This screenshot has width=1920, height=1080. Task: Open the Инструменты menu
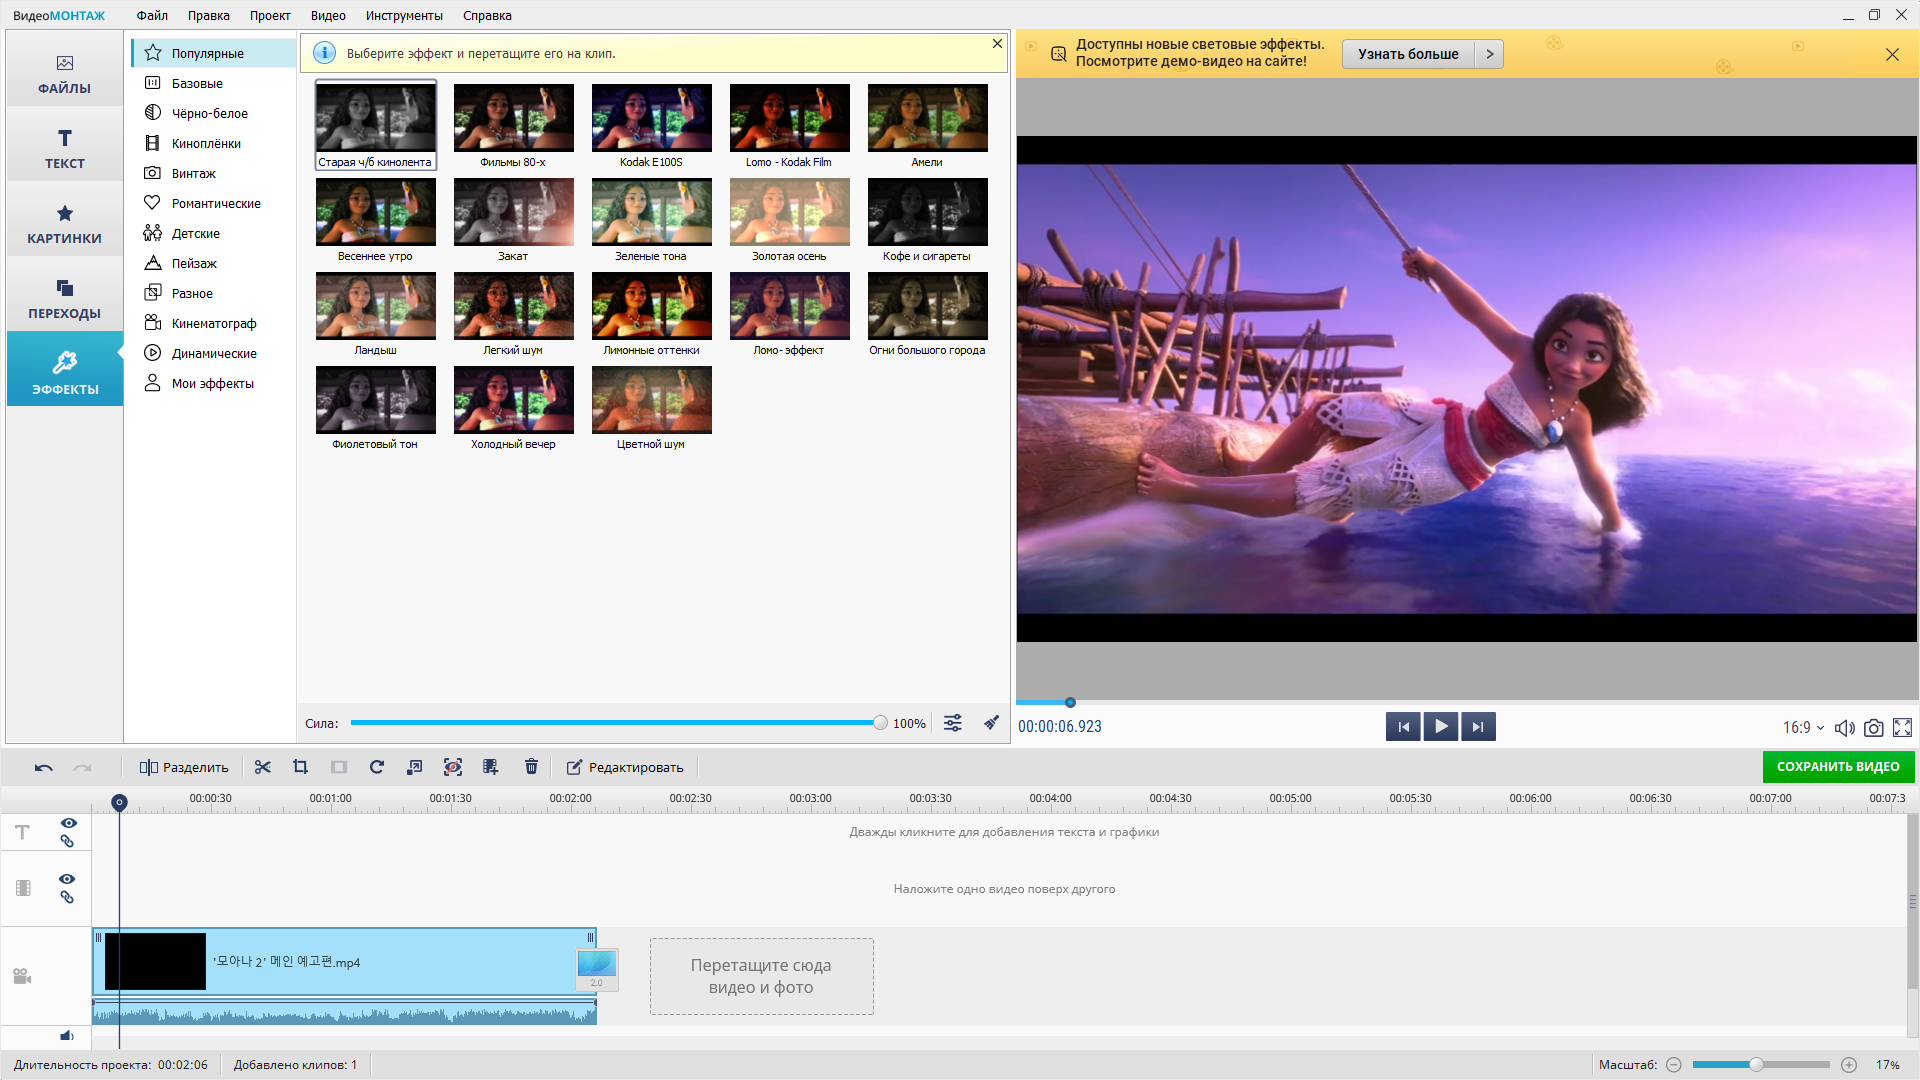click(x=404, y=15)
